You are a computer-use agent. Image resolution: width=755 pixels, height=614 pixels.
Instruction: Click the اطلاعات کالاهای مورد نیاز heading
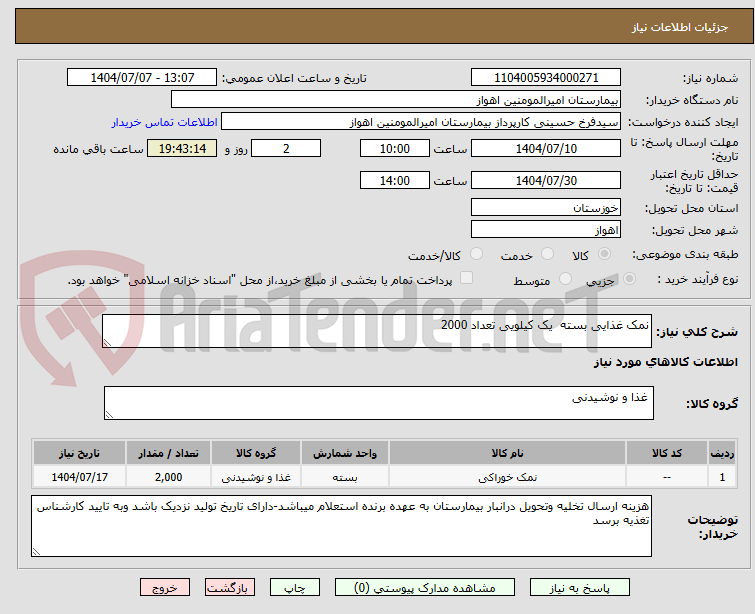click(x=665, y=362)
